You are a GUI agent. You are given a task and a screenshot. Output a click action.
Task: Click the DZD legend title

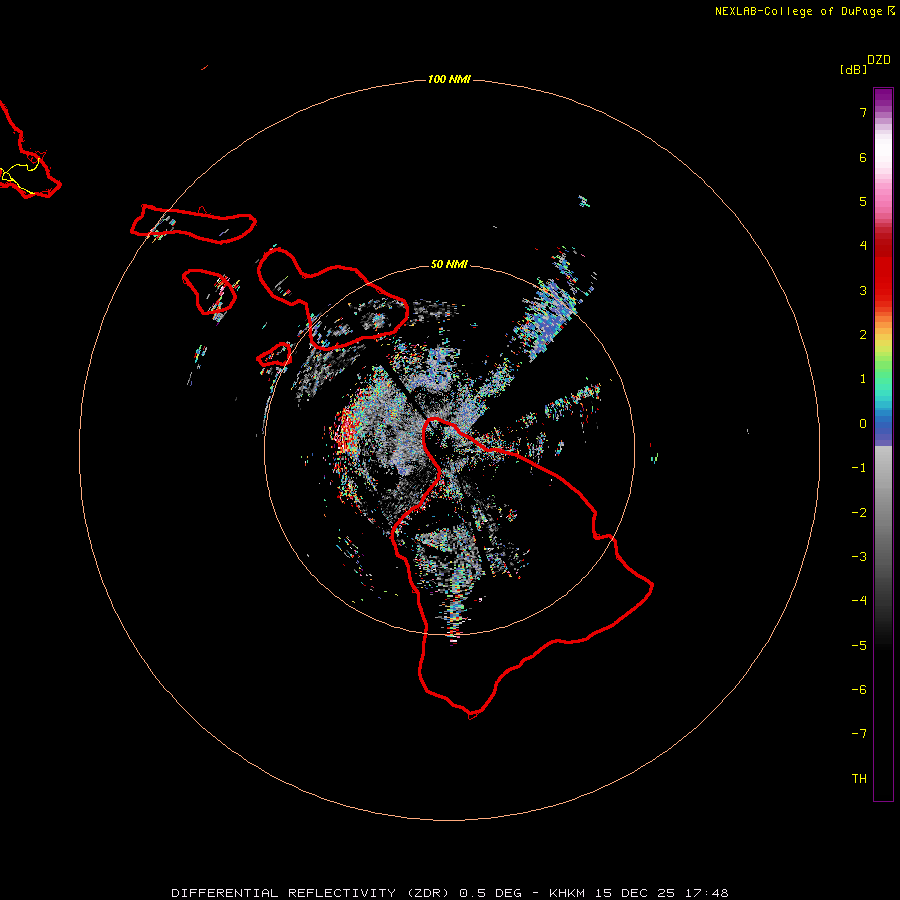879,60
